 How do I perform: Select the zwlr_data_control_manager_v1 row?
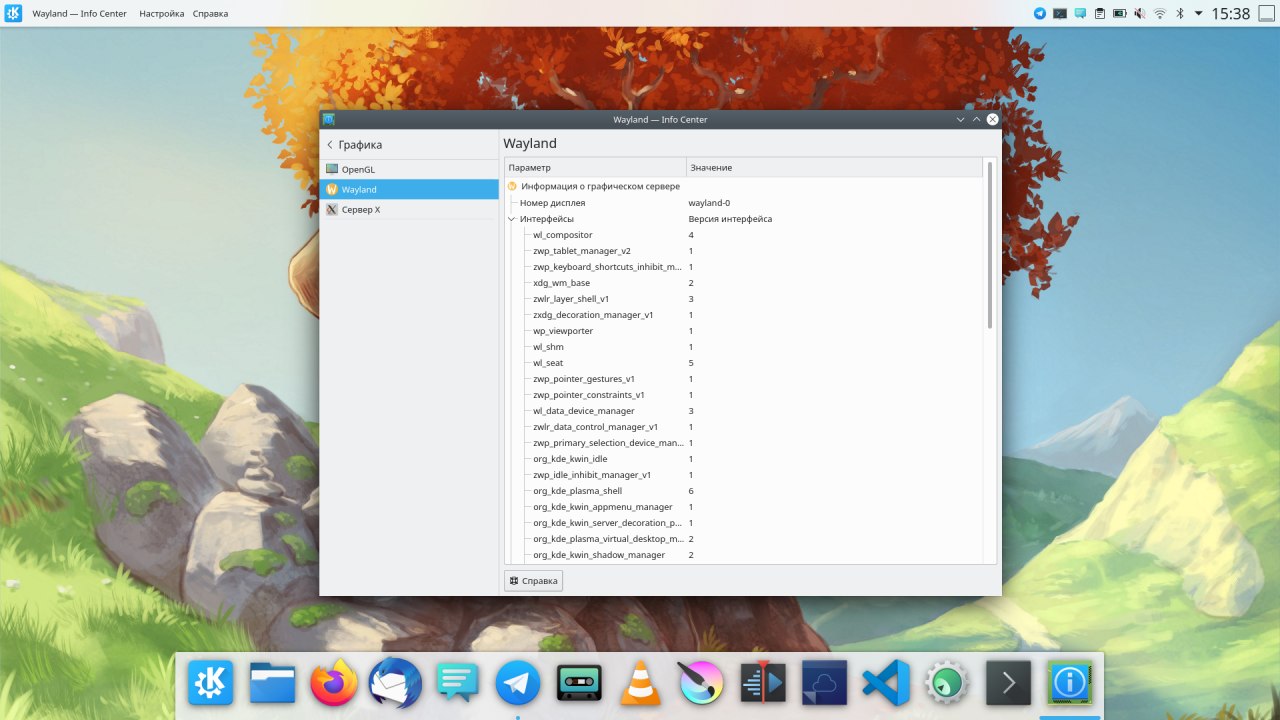[744, 427]
